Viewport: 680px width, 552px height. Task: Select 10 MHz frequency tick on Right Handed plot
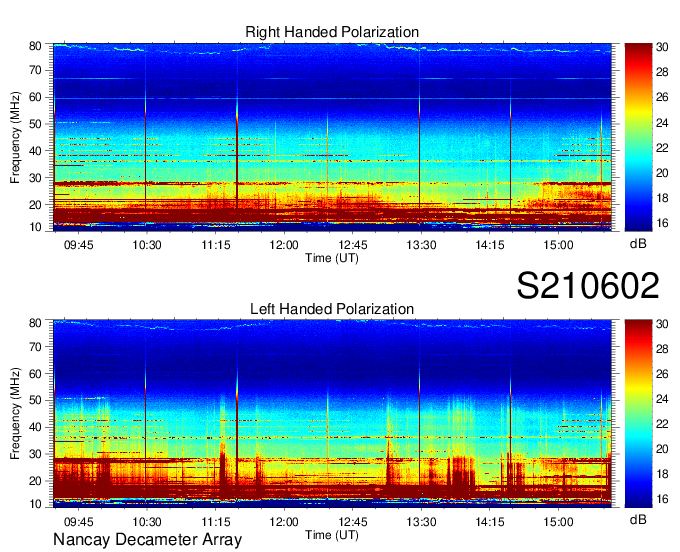coord(35,227)
